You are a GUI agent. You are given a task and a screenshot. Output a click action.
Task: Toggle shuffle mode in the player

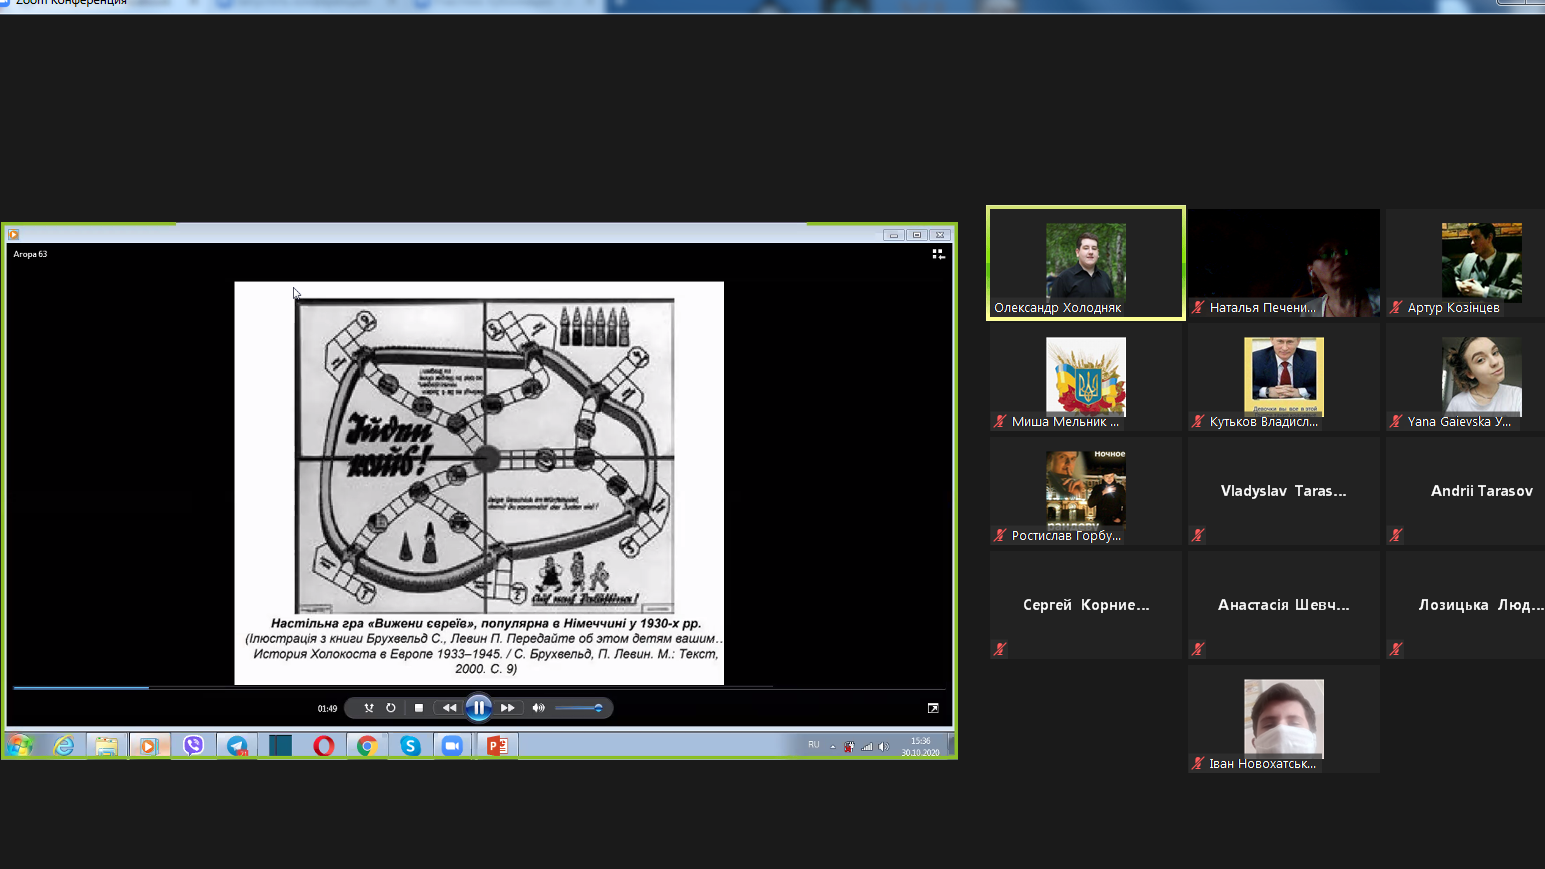coord(369,708)
